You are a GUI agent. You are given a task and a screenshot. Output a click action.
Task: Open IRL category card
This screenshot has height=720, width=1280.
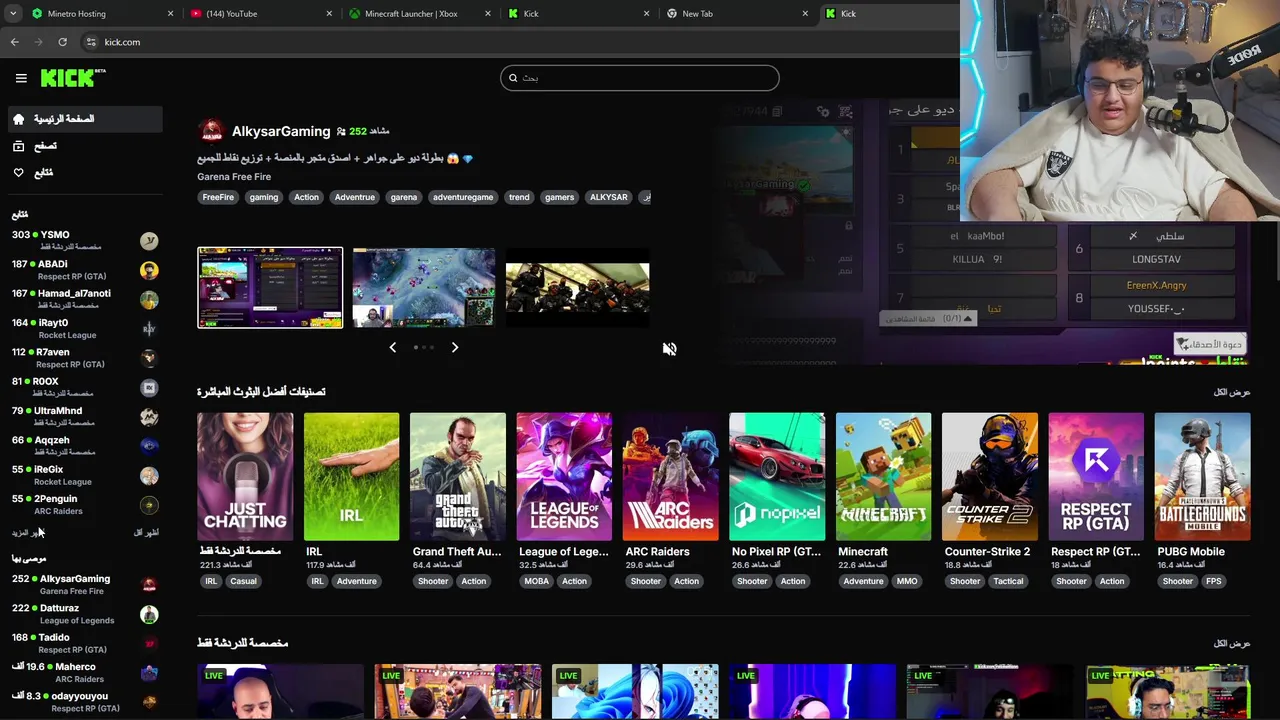[x=351, y=477]
